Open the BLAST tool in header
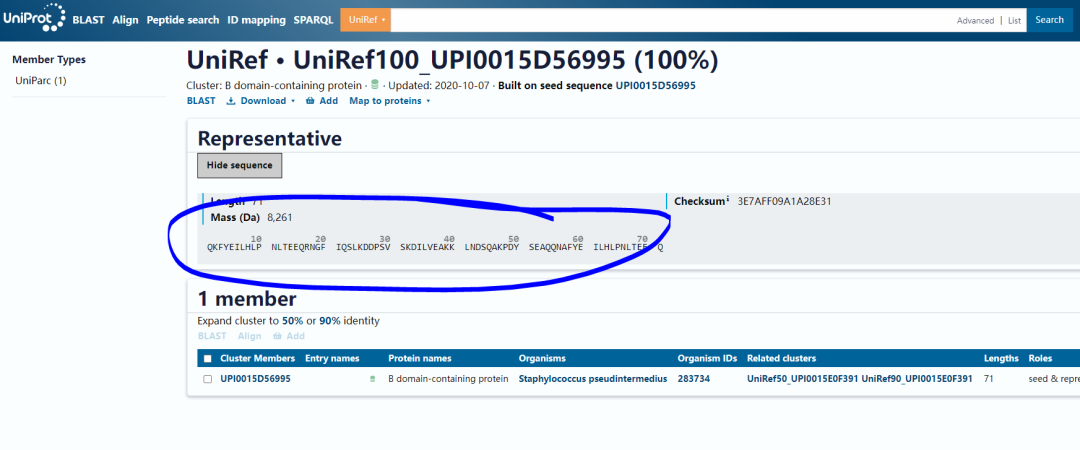 88,20
